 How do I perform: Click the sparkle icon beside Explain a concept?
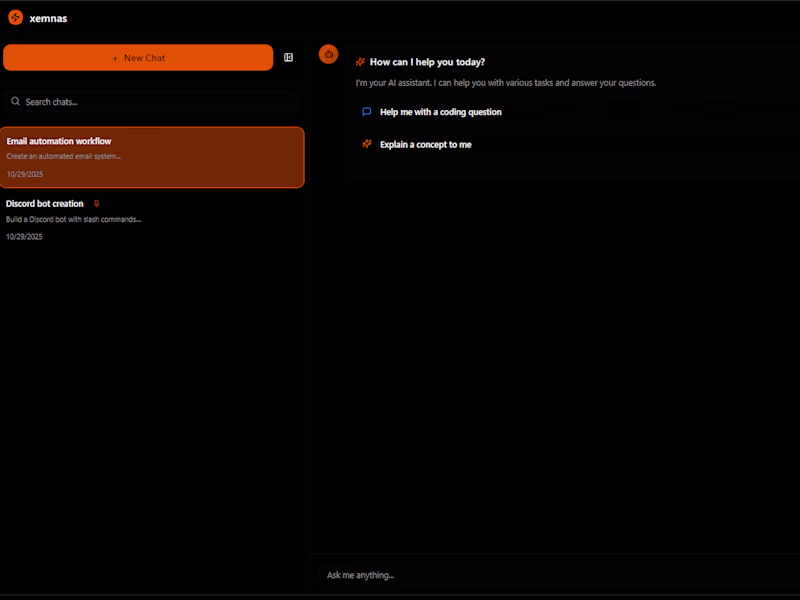(367, 144)
